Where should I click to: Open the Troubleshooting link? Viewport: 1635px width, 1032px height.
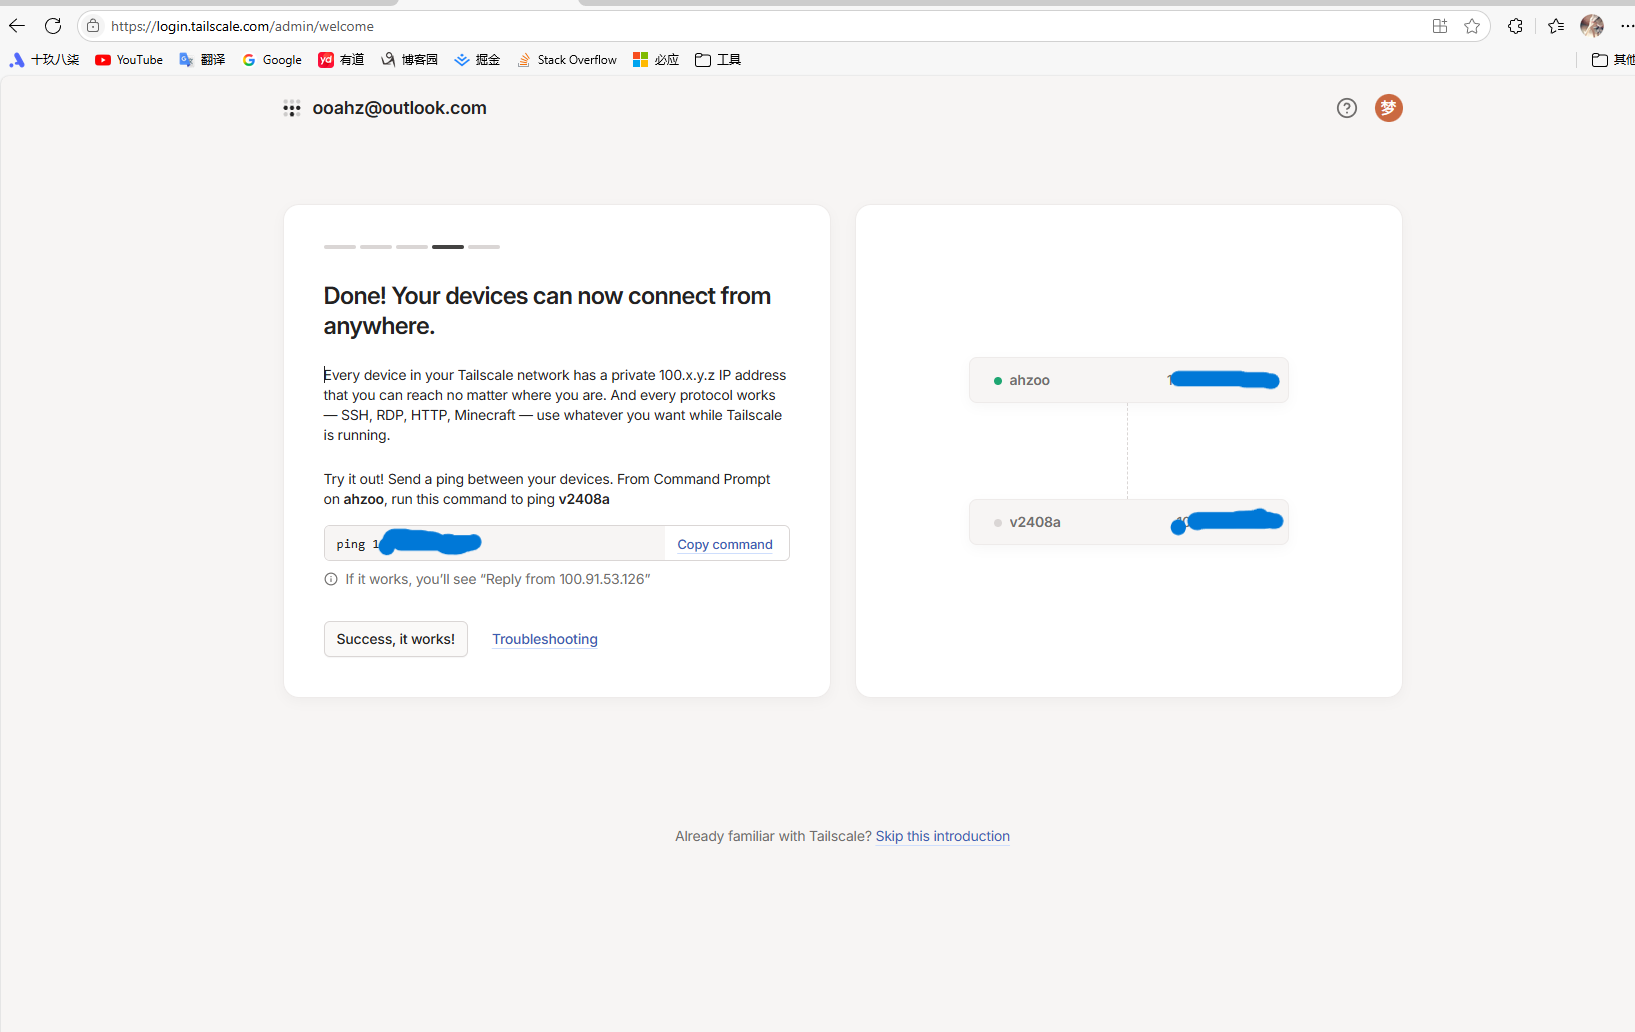tap(545, 639)
